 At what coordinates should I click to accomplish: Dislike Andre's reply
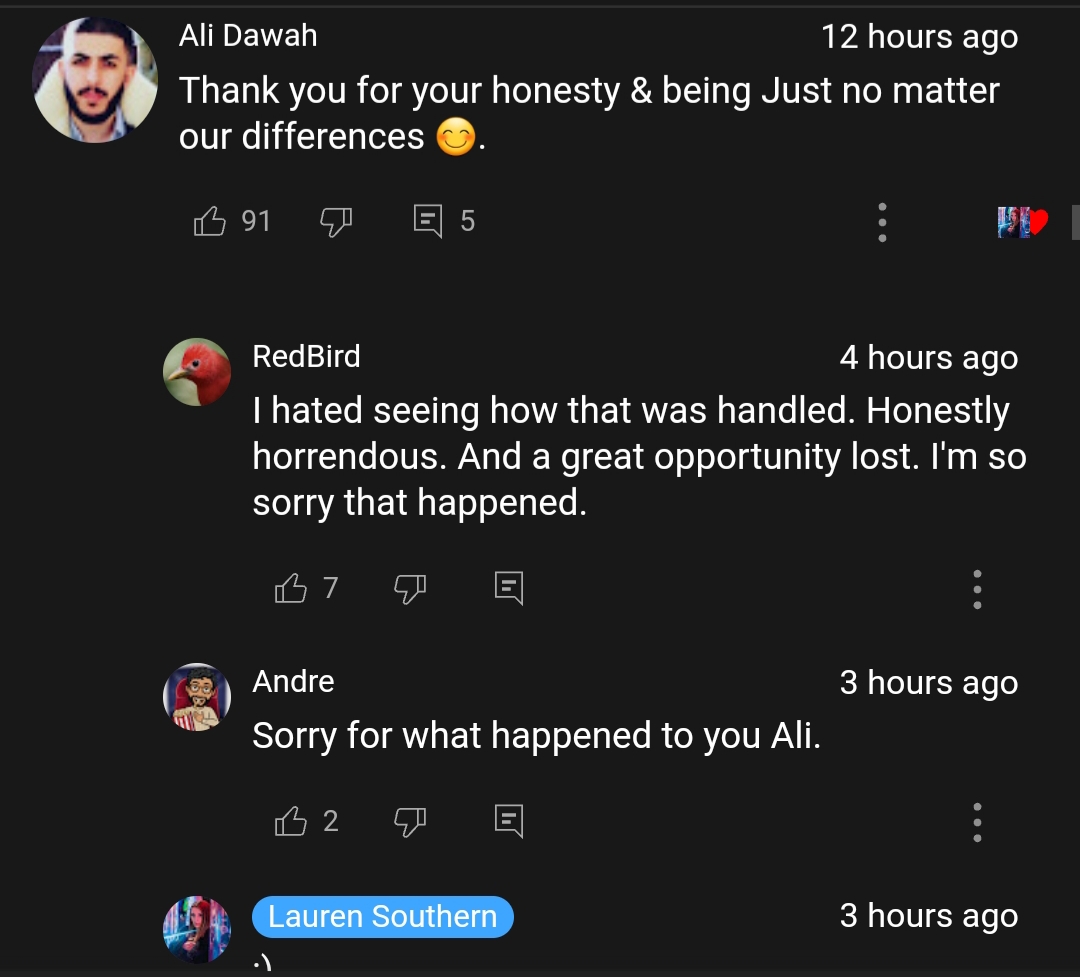410,822
